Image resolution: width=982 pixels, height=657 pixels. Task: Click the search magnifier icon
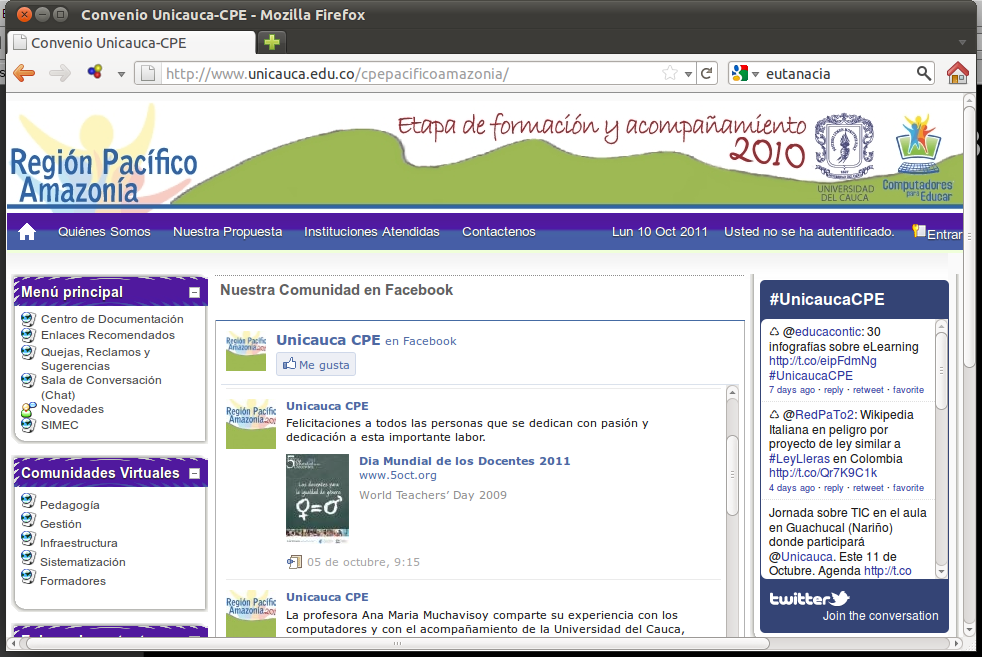pos(923,73)
